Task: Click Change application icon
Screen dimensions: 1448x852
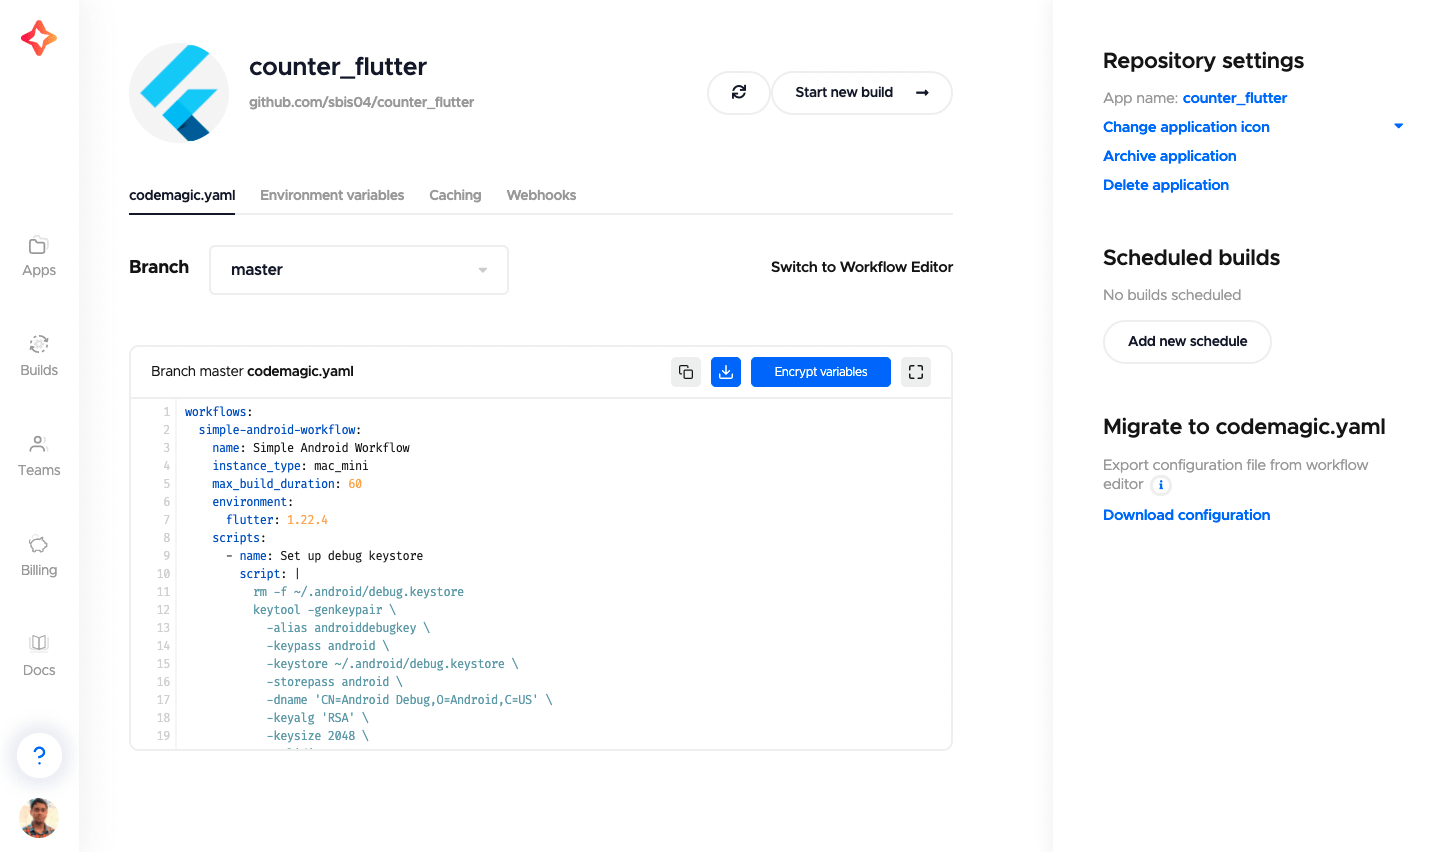Action: click(1186, 127)
